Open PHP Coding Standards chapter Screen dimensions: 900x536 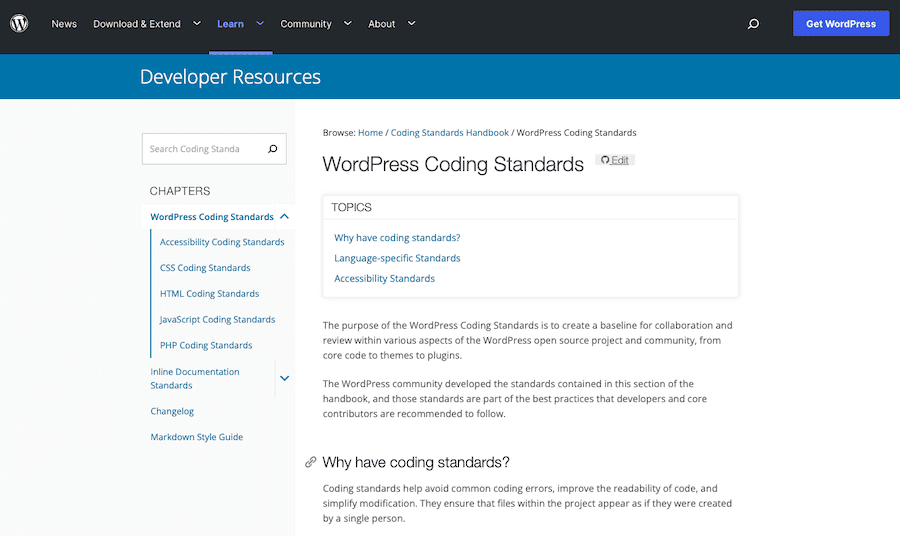pyautogui.click(x=206, y=345)
